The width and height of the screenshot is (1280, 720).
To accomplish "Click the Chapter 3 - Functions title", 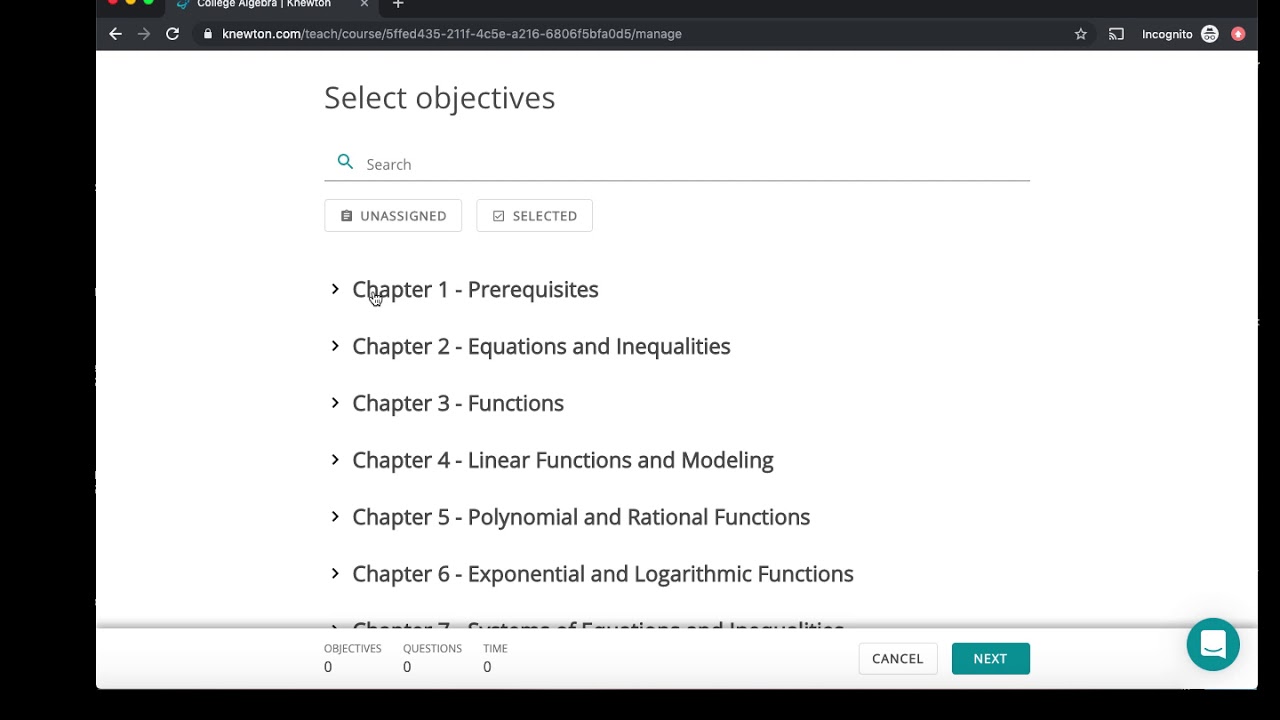I will (x=458, y=403).
